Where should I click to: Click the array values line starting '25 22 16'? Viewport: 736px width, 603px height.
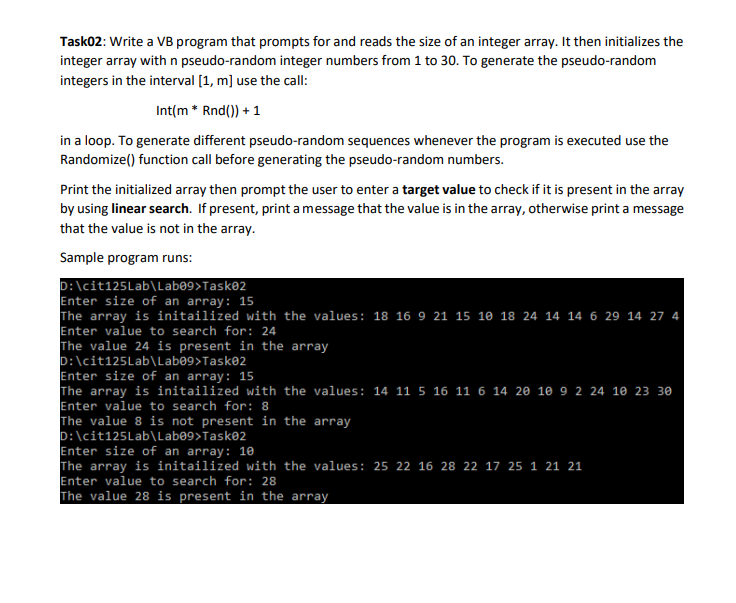[321, 466]
